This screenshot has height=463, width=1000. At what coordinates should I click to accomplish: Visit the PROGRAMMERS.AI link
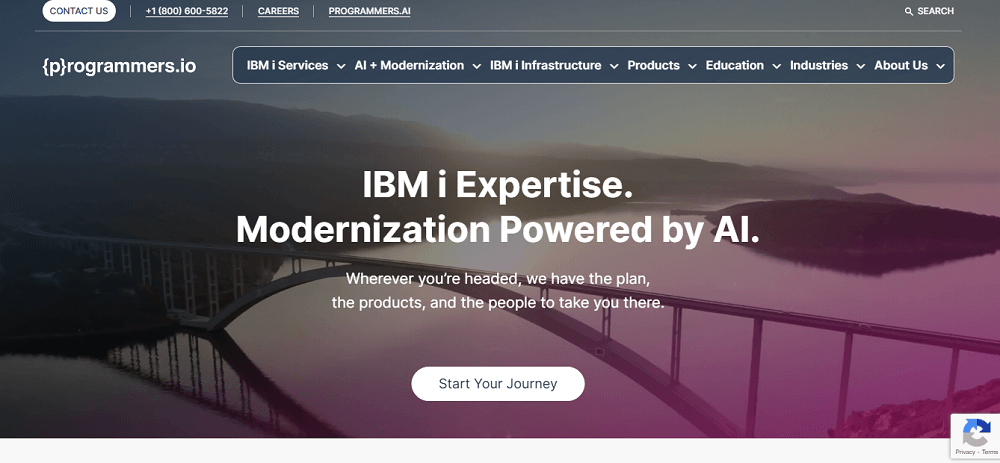pyautogui.click(x=369, y=12)
